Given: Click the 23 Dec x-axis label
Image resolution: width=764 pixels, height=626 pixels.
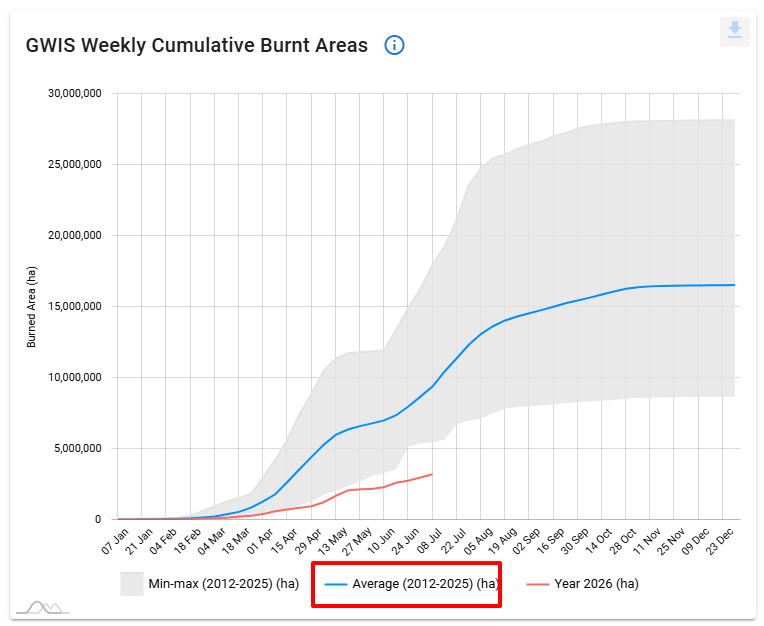Looking at the screenshot, I should (720, 540).
